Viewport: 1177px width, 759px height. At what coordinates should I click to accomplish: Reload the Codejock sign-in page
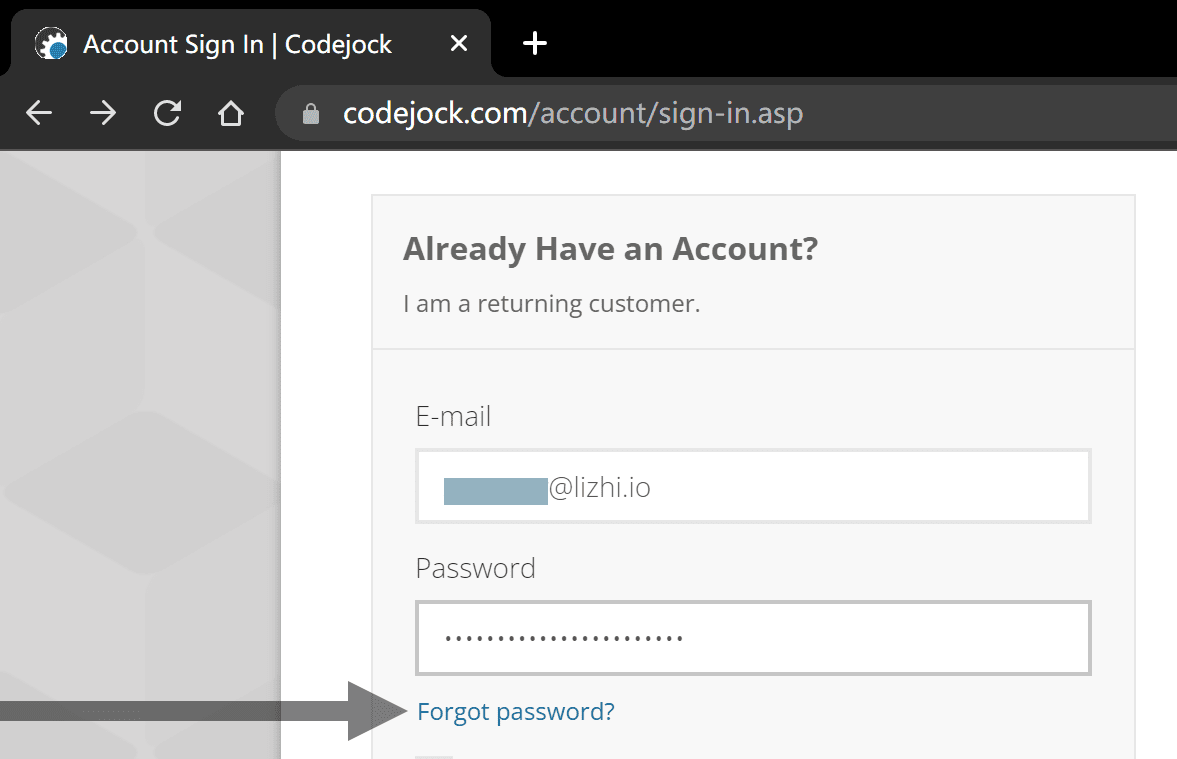(167, 113)
